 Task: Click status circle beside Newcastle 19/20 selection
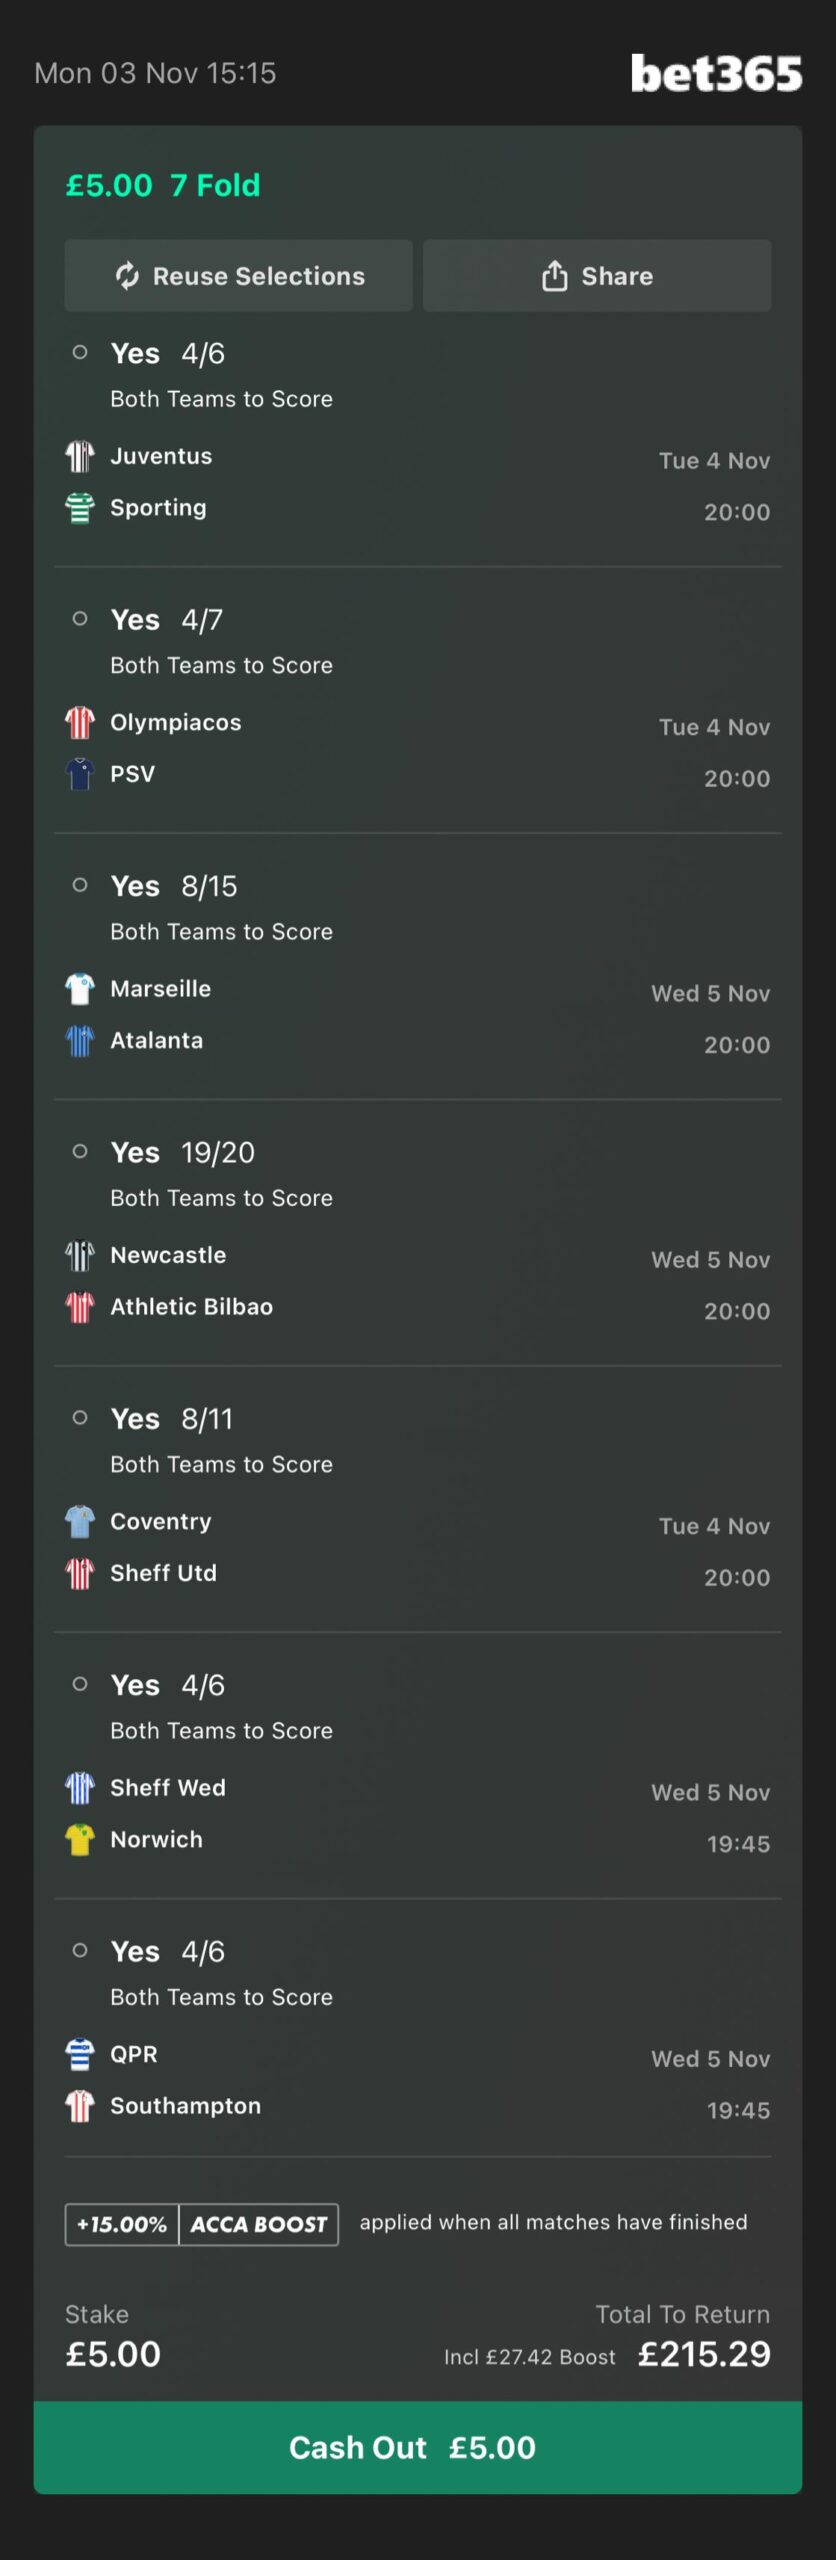coord(80,1151)
